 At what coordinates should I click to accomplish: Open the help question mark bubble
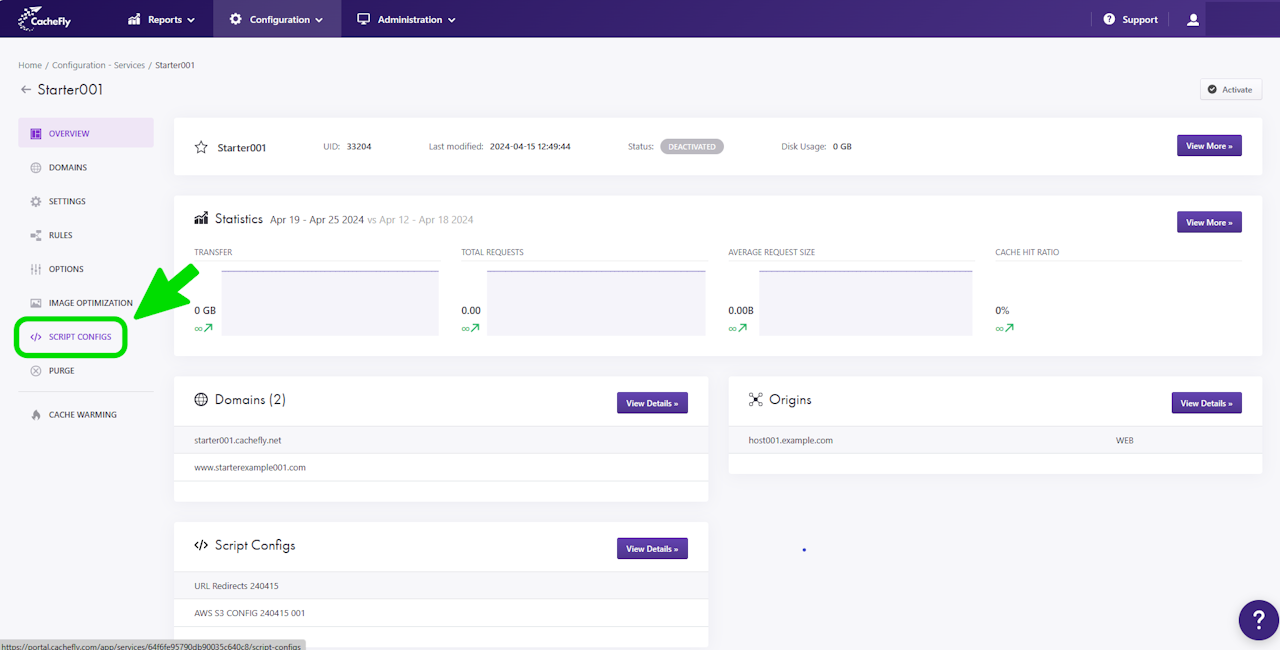coord(1258,620)
